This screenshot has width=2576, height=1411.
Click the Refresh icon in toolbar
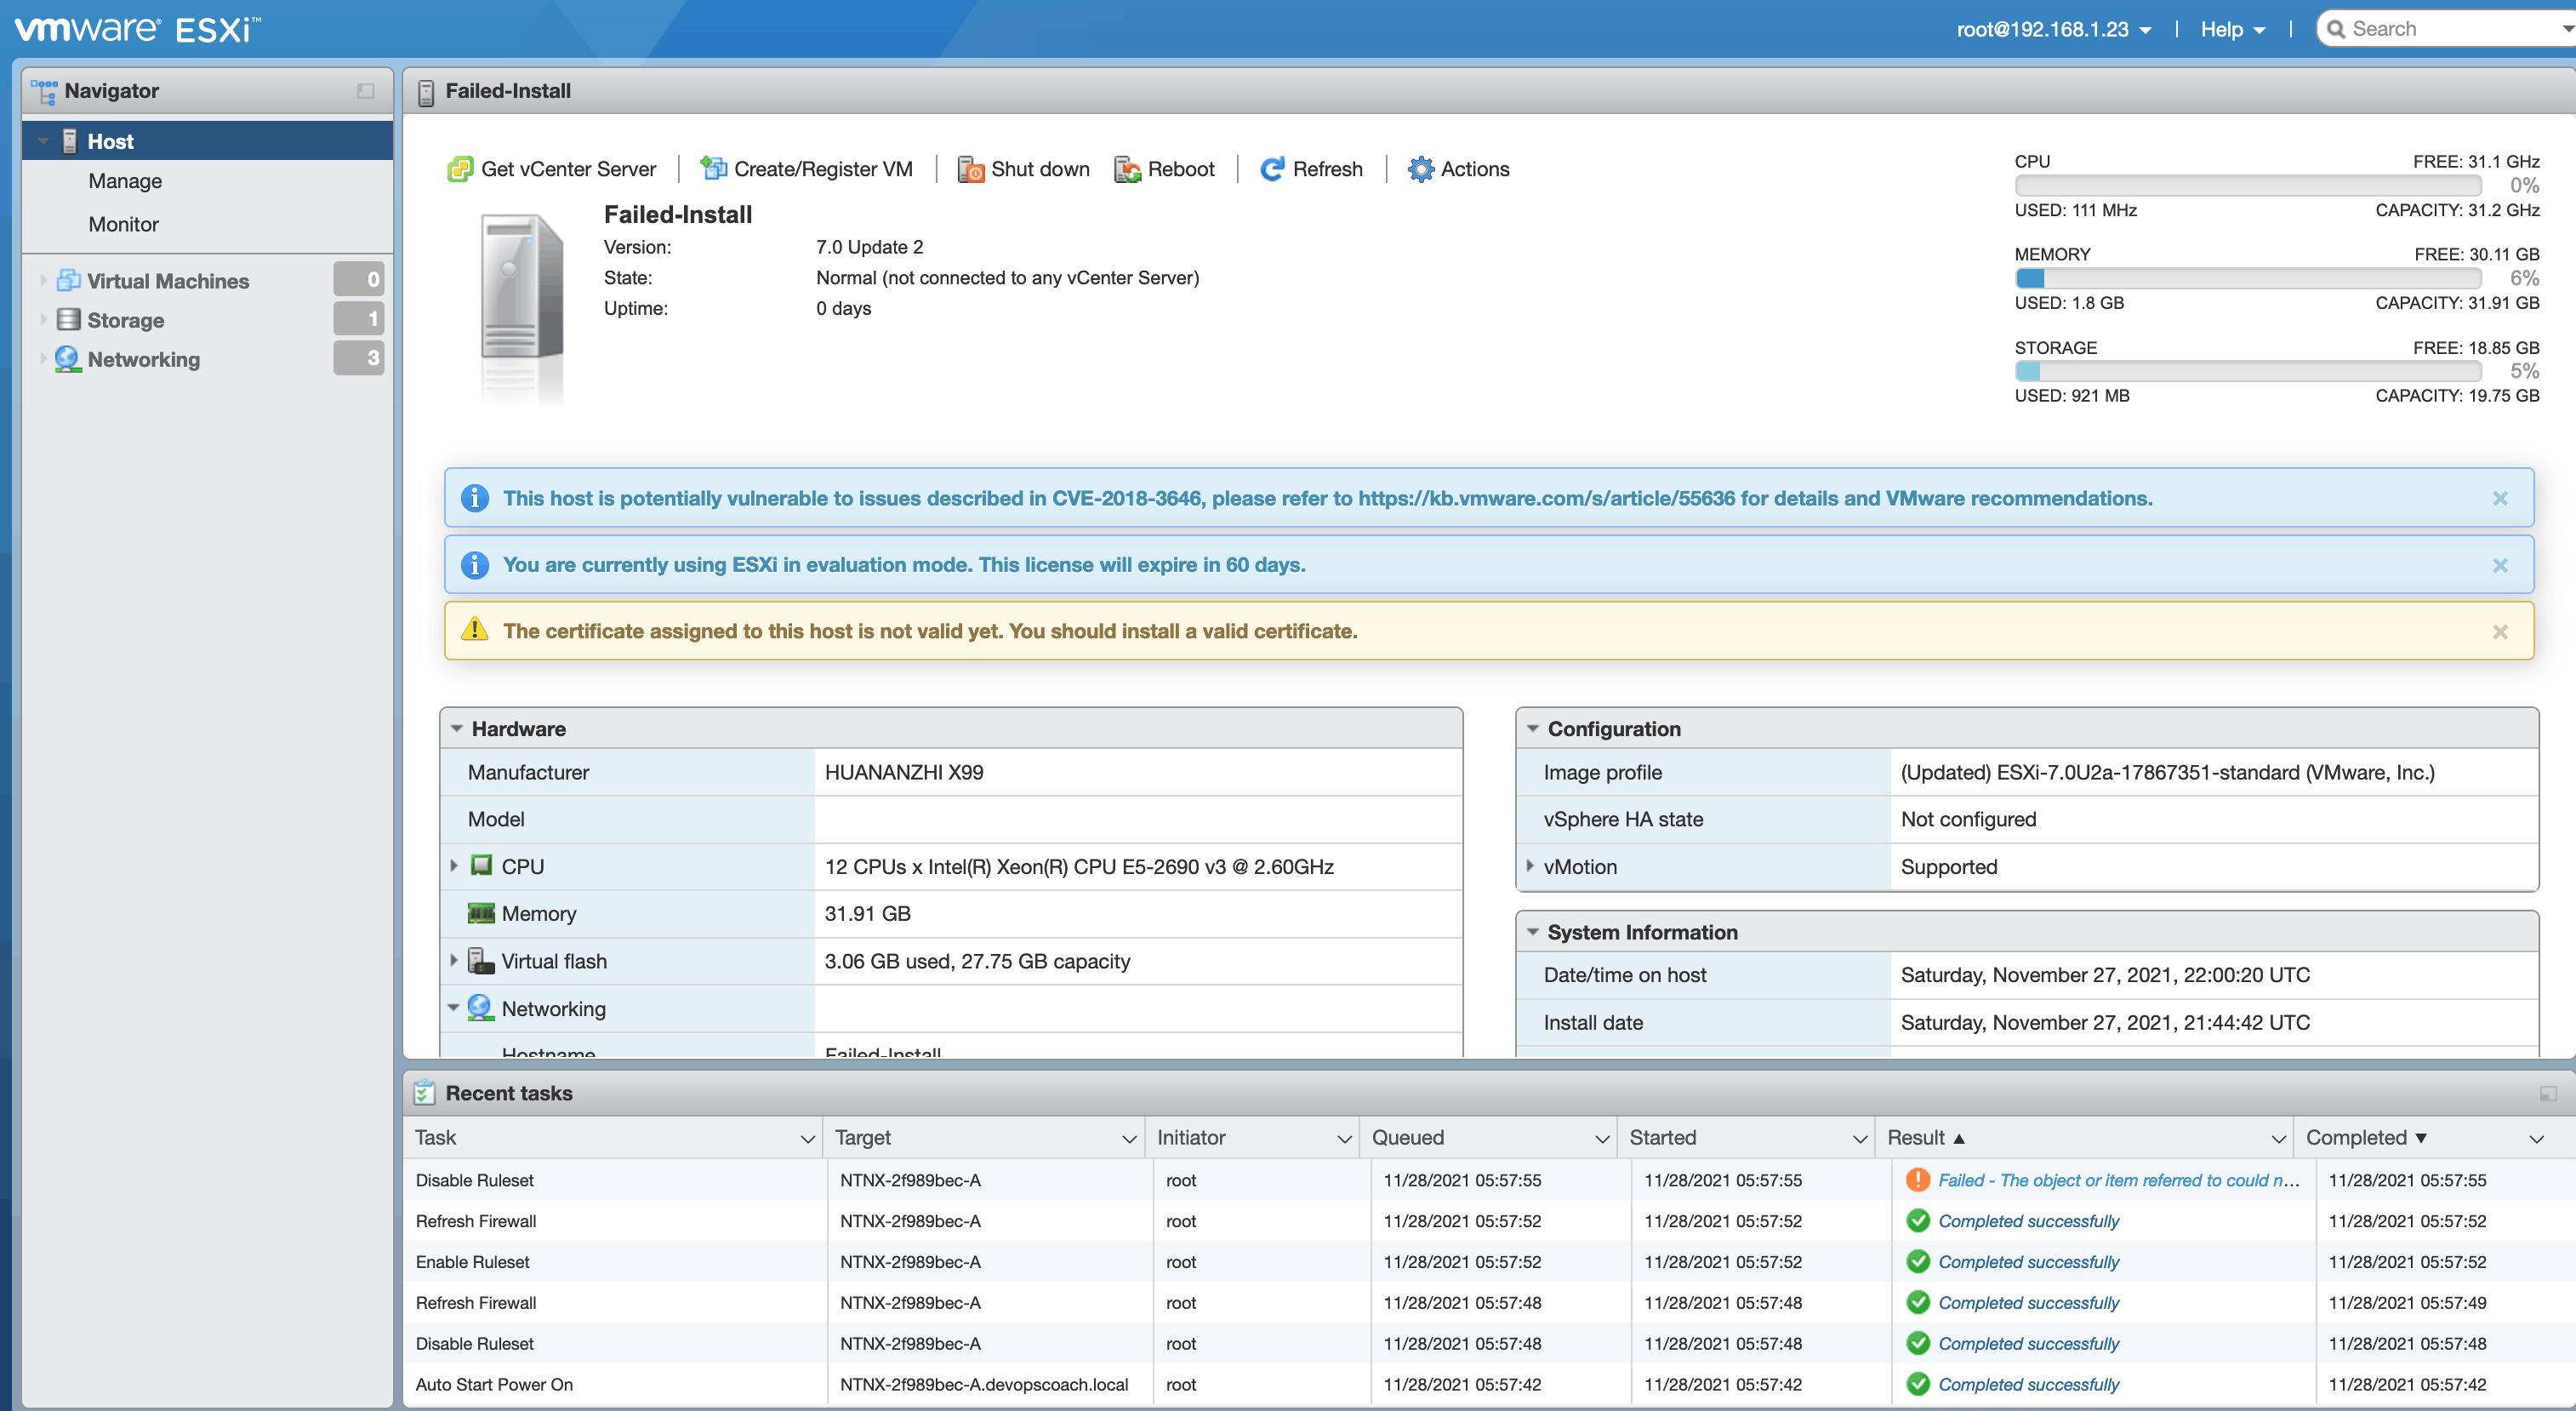click(1272, 169)
